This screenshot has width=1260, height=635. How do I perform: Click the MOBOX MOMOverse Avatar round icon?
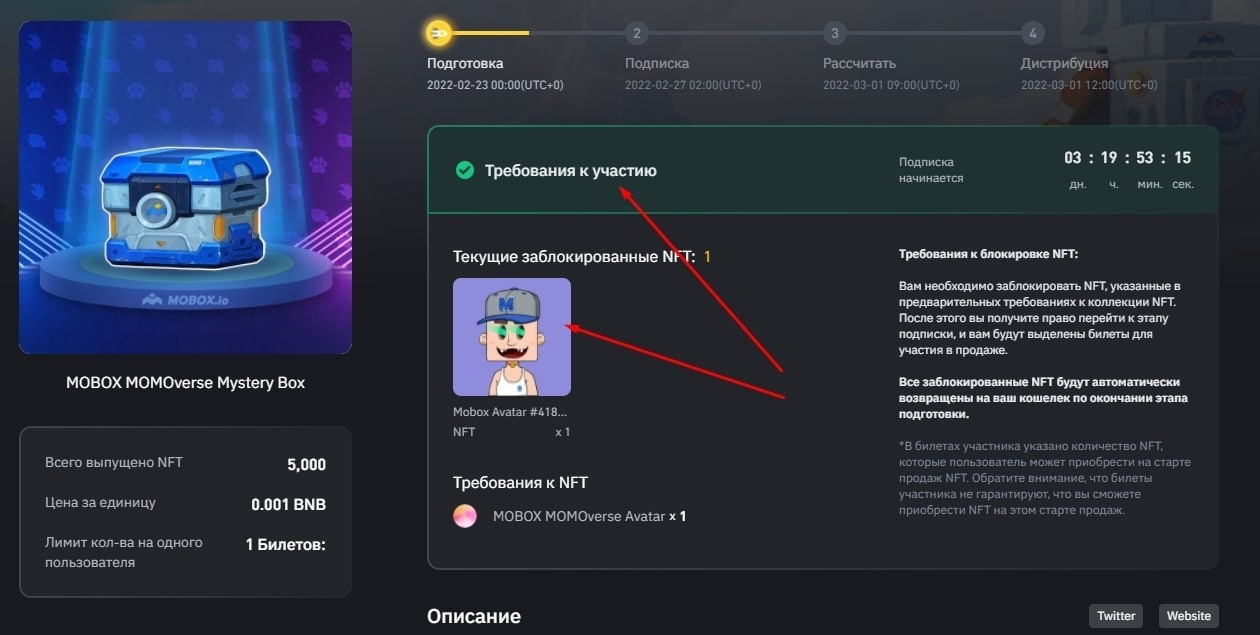click(465, 516)
